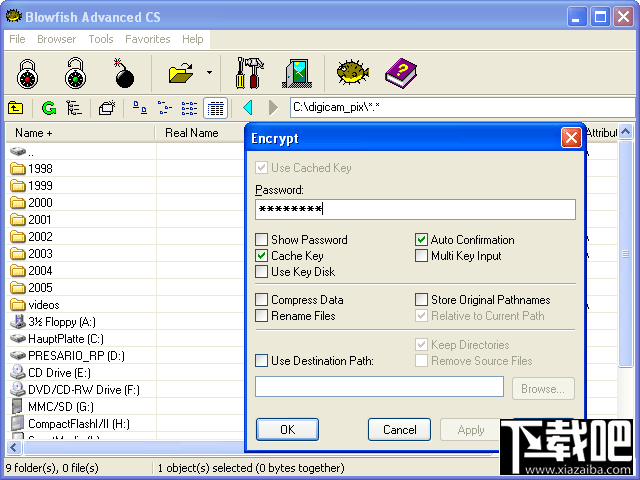The height and width of the screenshot is (480, 640).
Task: Open the hammer and screwdriver options icon
Action: pos(249,73)
